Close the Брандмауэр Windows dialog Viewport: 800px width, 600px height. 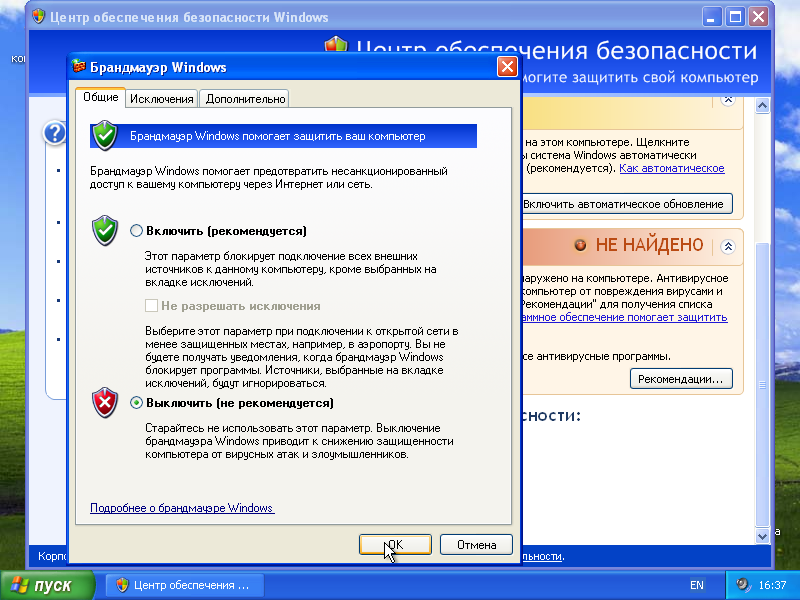tap(507, 67)
